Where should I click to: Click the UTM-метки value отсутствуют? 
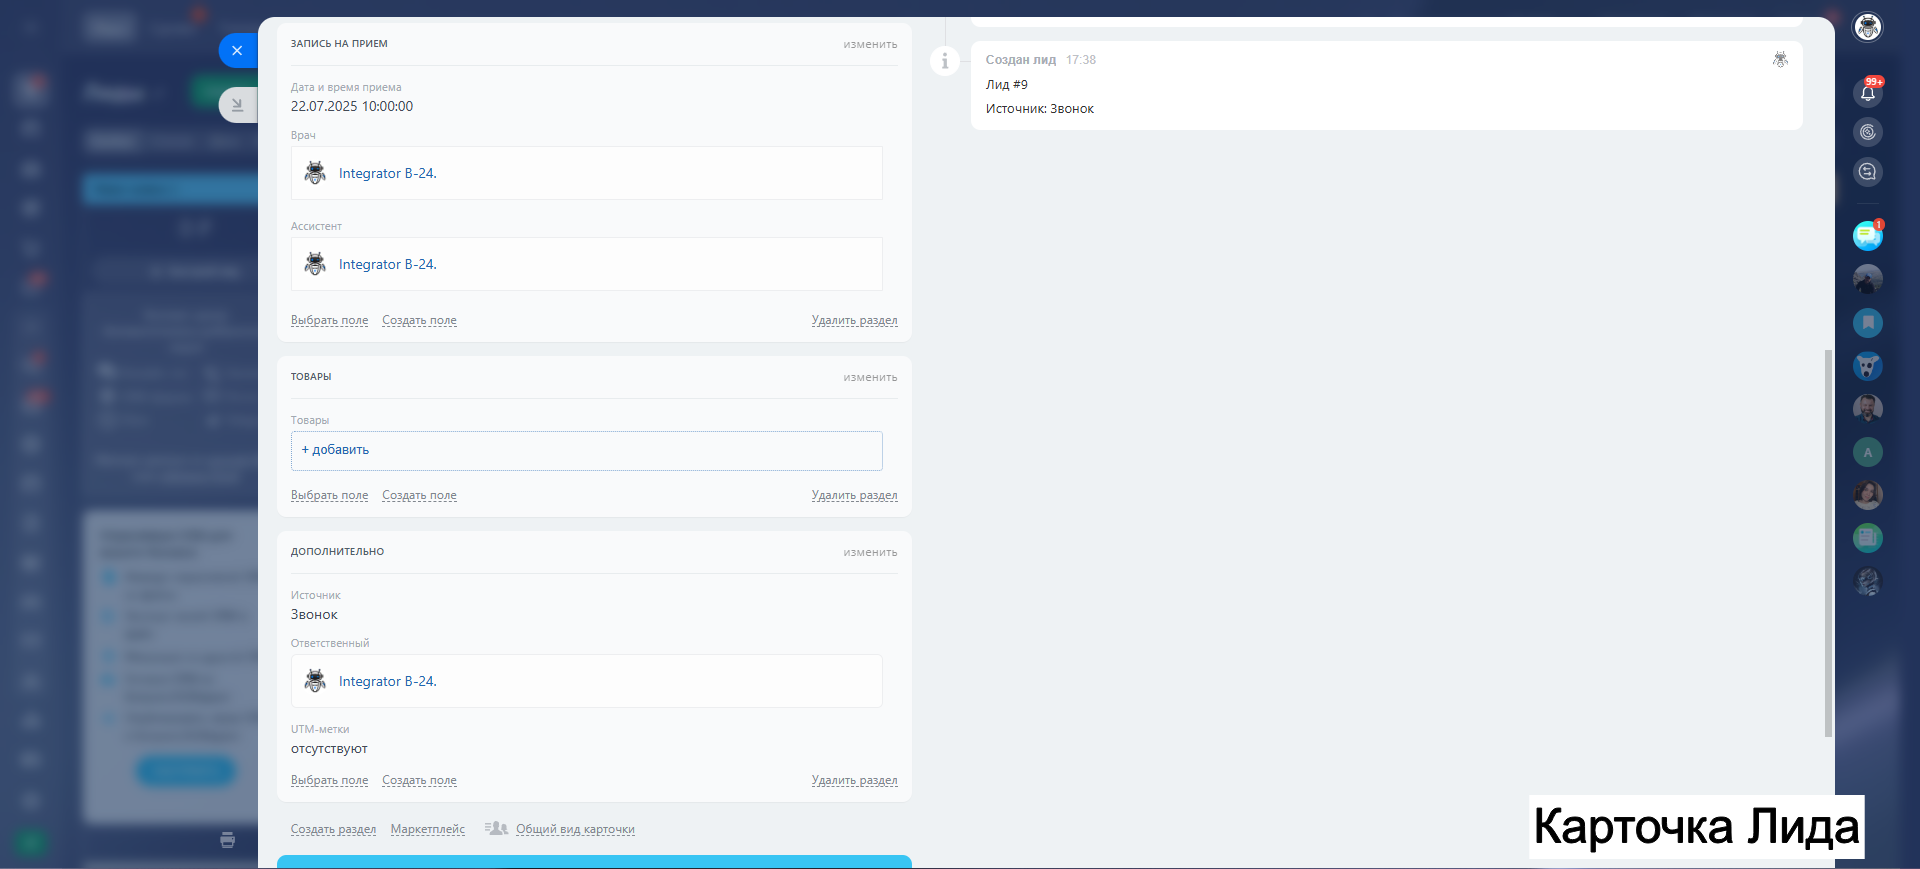(x=329, y=749)
